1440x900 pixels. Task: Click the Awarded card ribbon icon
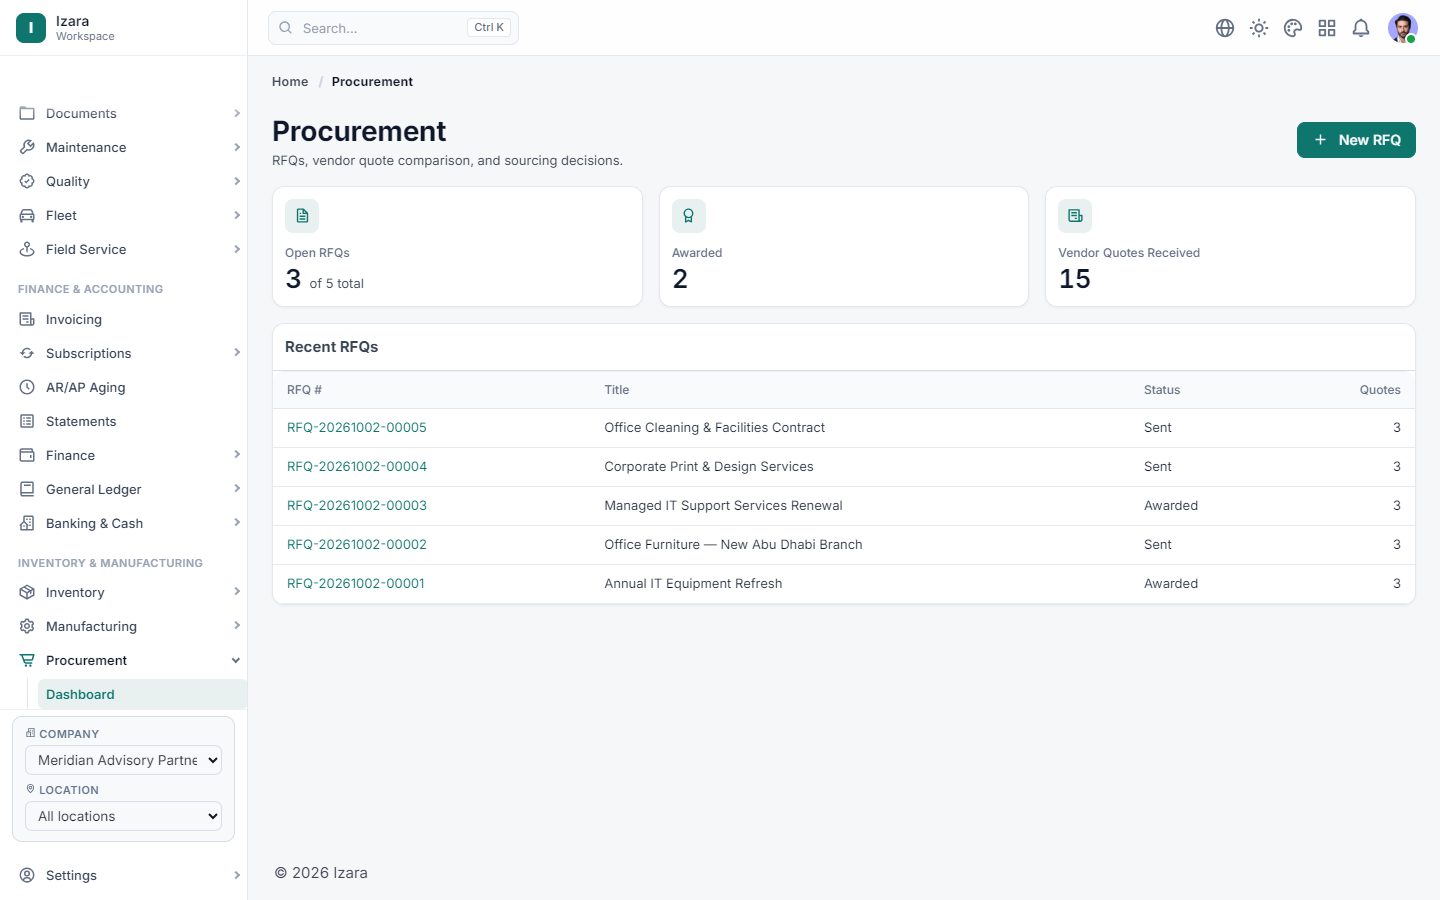coord(689,216)
